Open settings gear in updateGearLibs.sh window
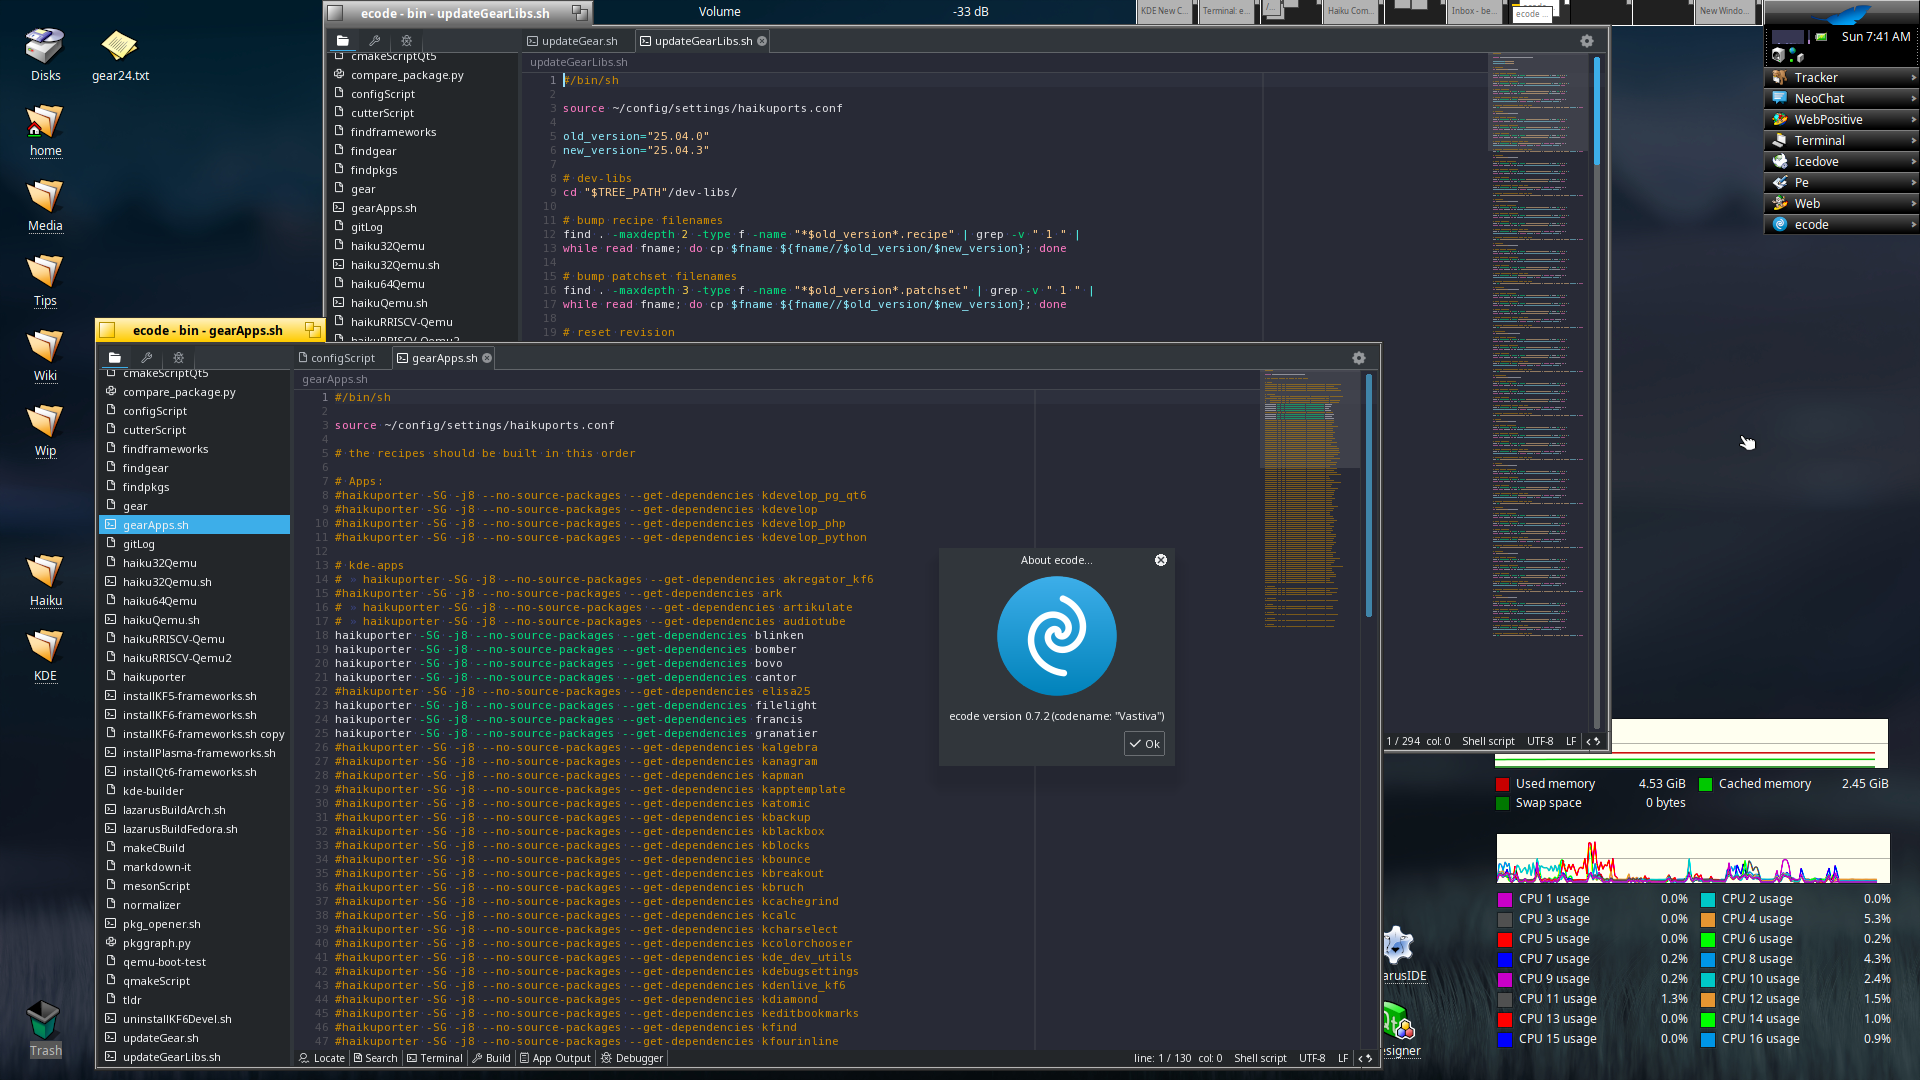Viewport: 1920px width, 1080px height. click(1587, 41)
